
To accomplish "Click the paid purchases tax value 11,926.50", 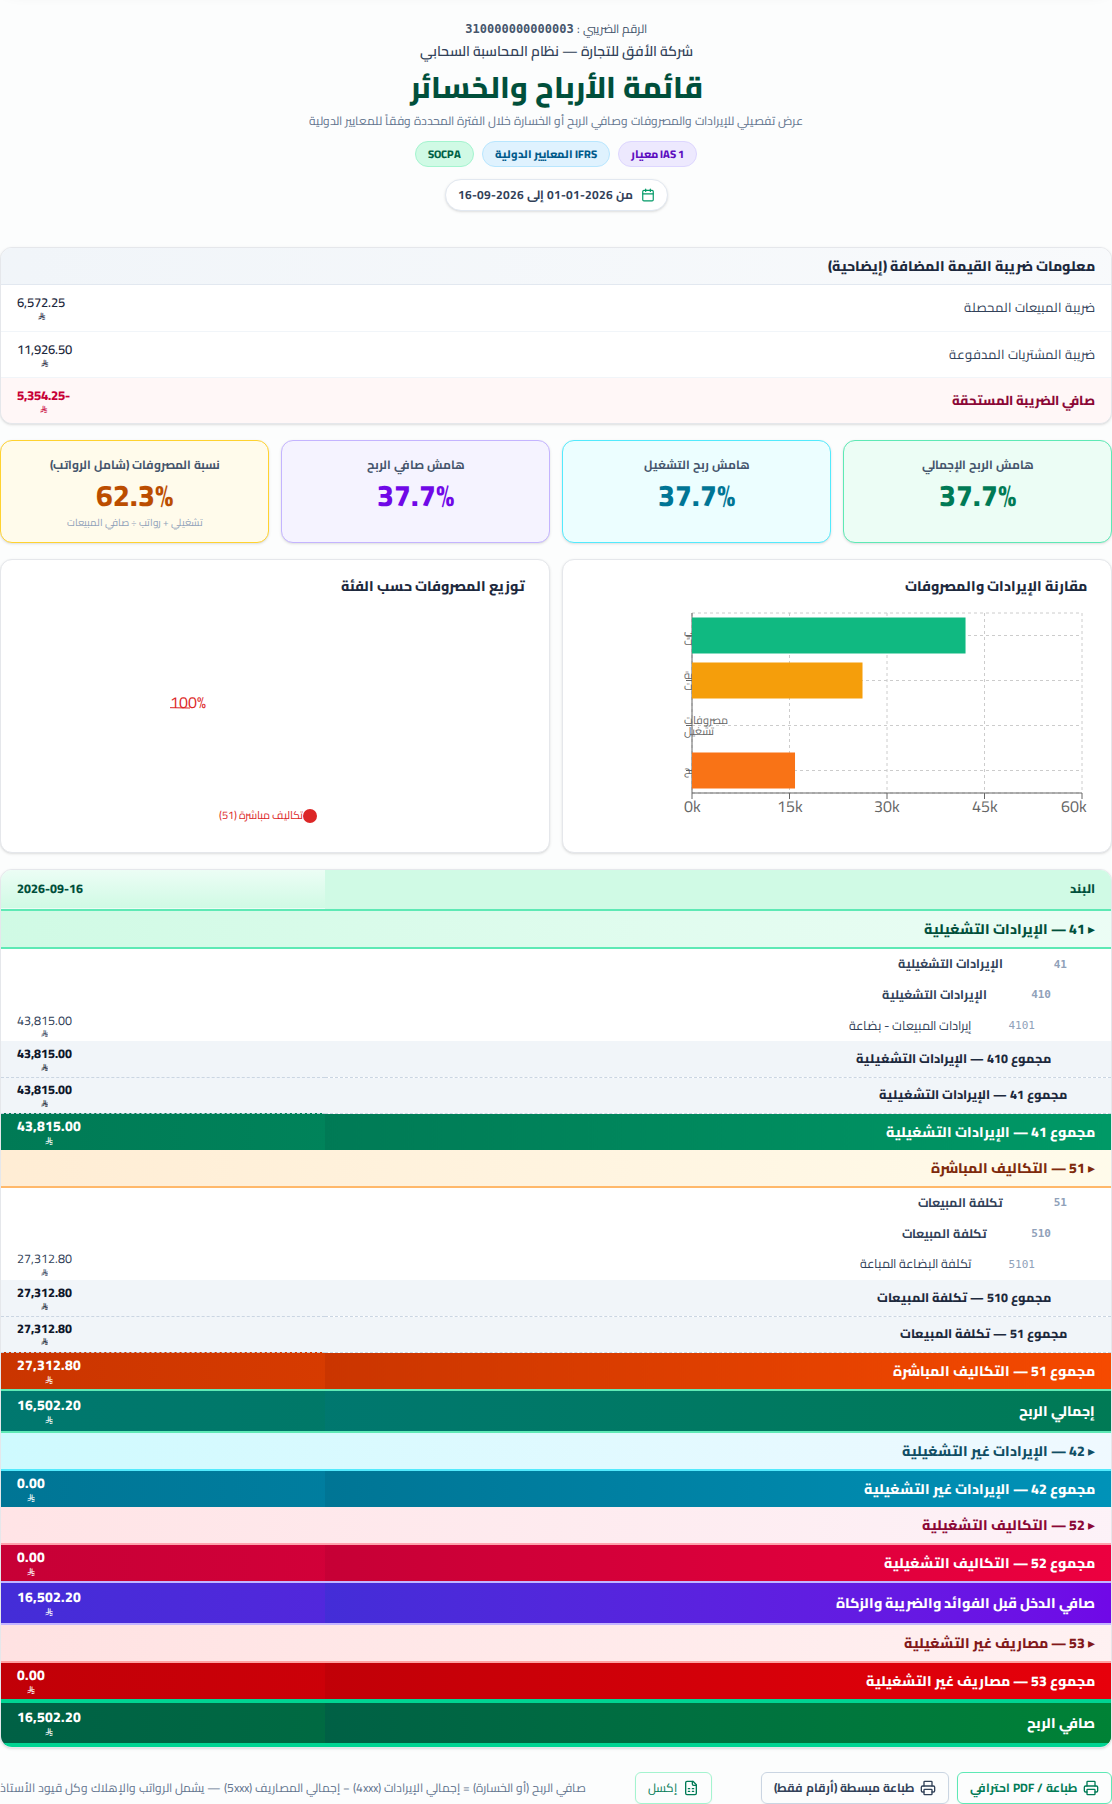I will click(45, 350).
